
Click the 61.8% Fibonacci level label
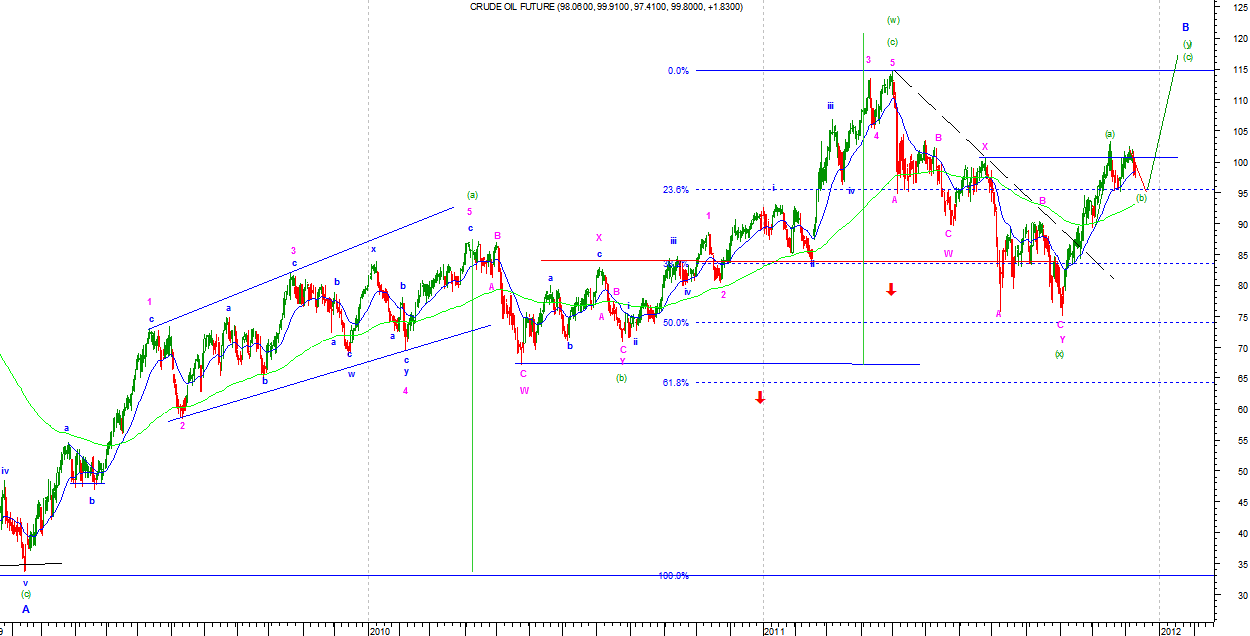coord(676,383)
